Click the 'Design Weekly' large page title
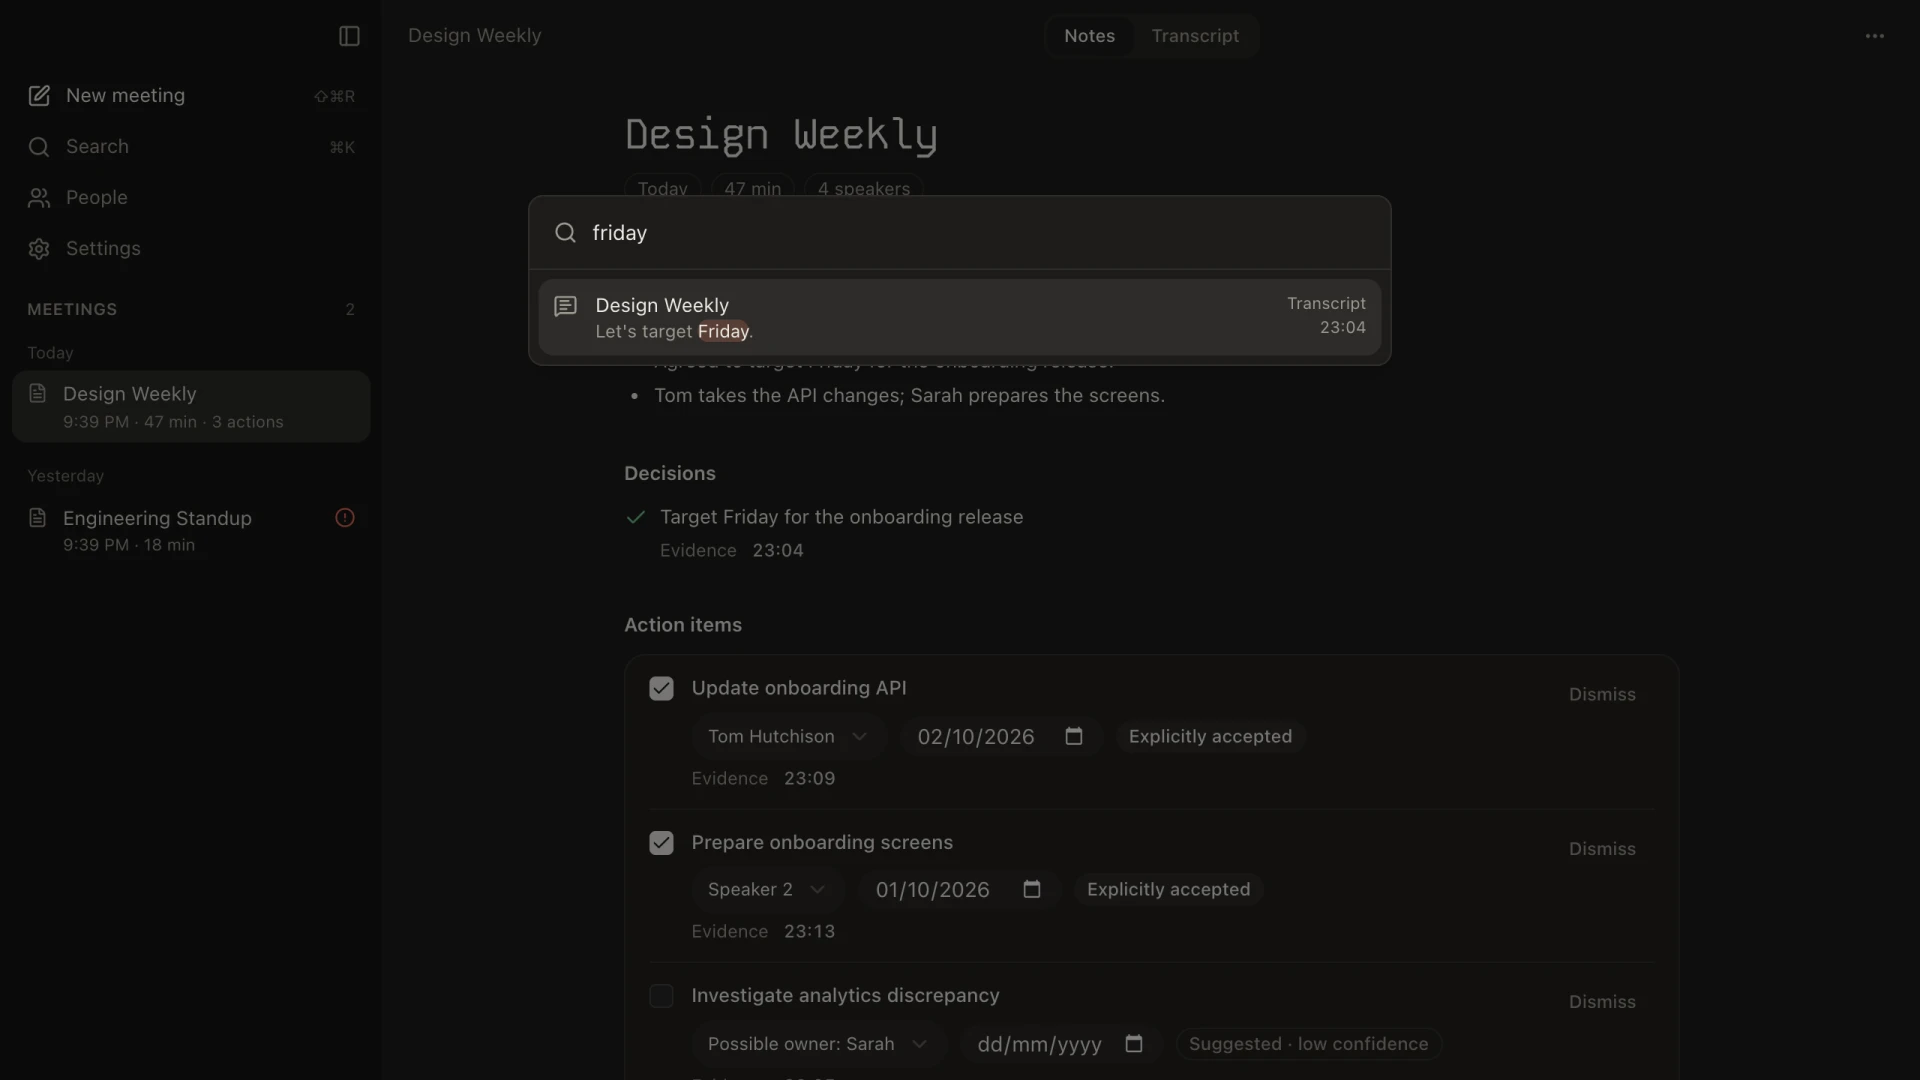The image size is (1920, 1080). coord(781,135)
